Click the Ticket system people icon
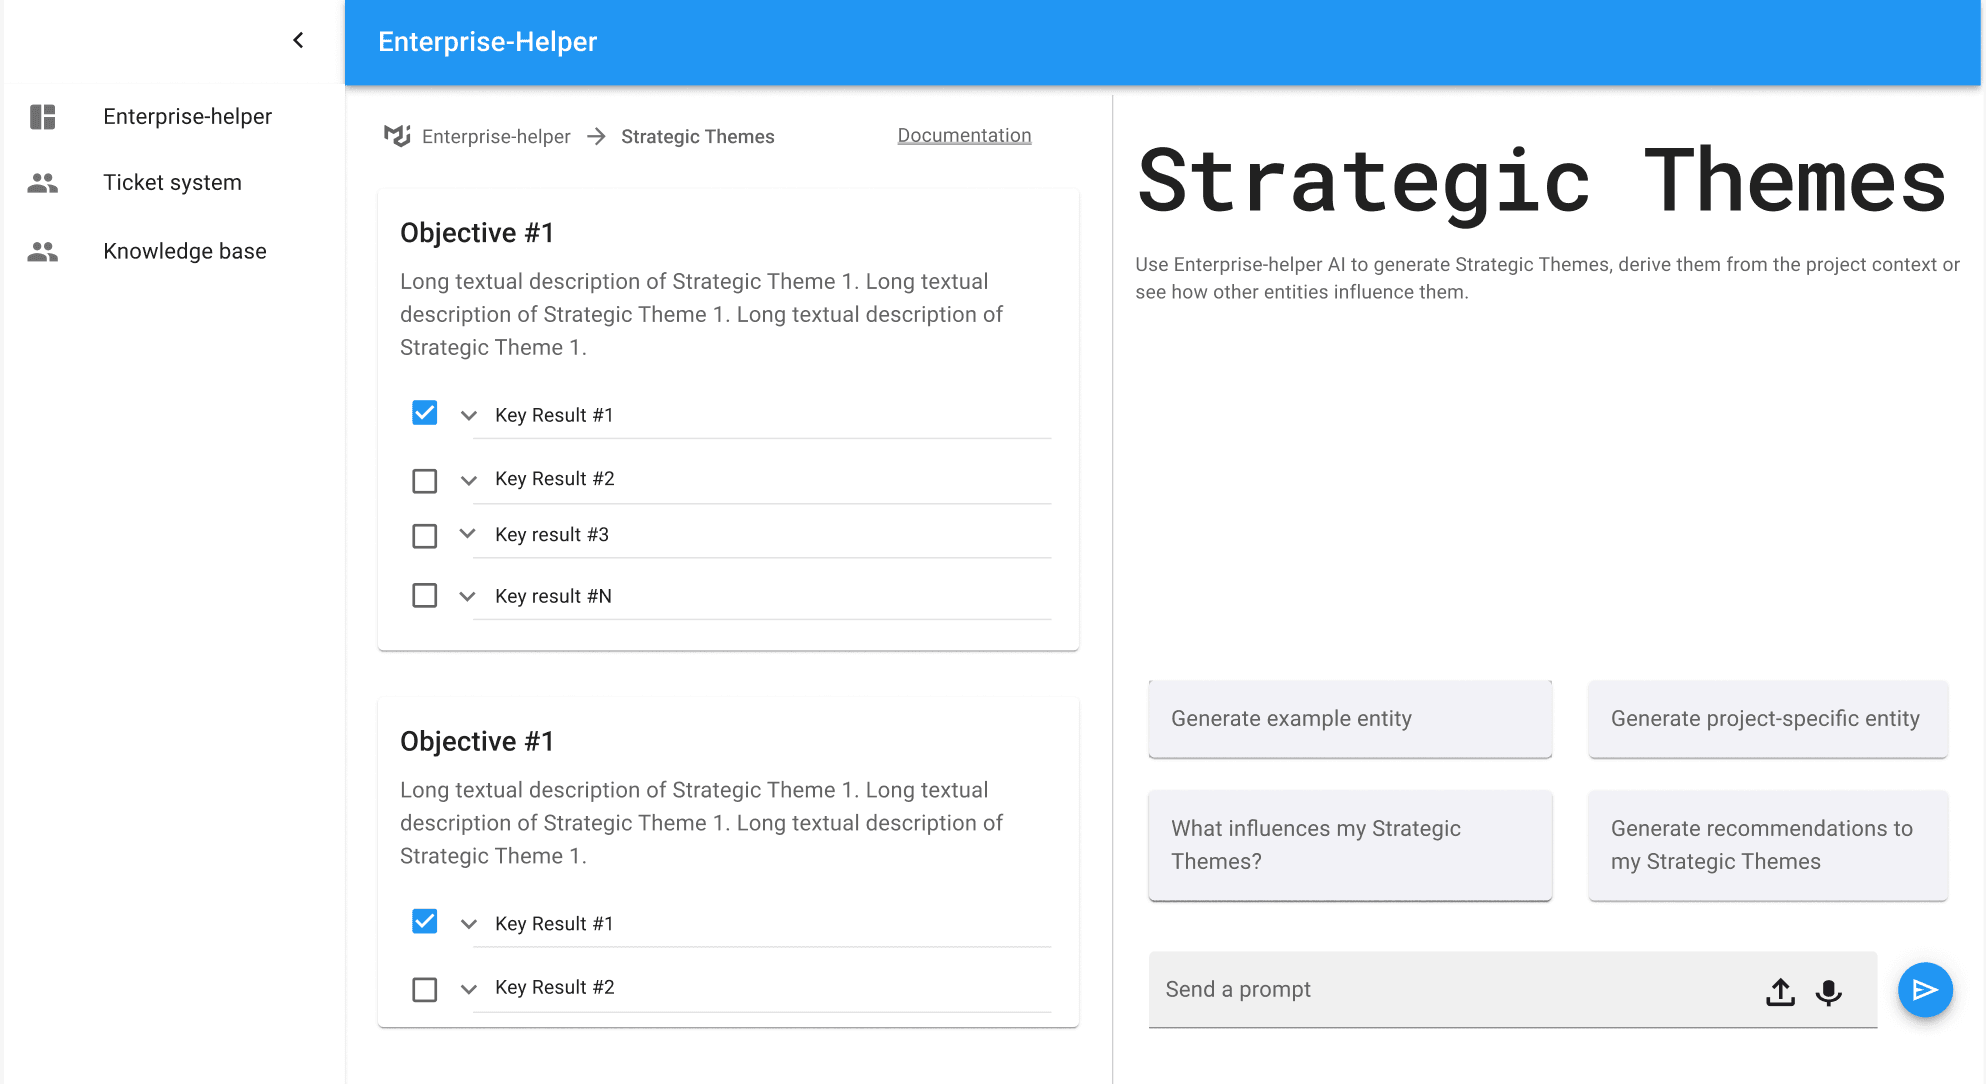This screenshot has height=1084, width=1986. (43, 183)
